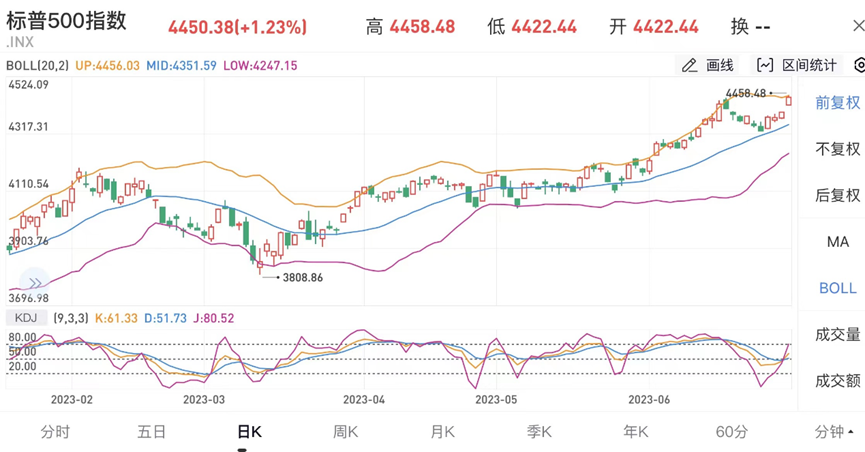Open chart settings gear icon
The height and width of the screenshot is (452, 865).
pos(859,65)
